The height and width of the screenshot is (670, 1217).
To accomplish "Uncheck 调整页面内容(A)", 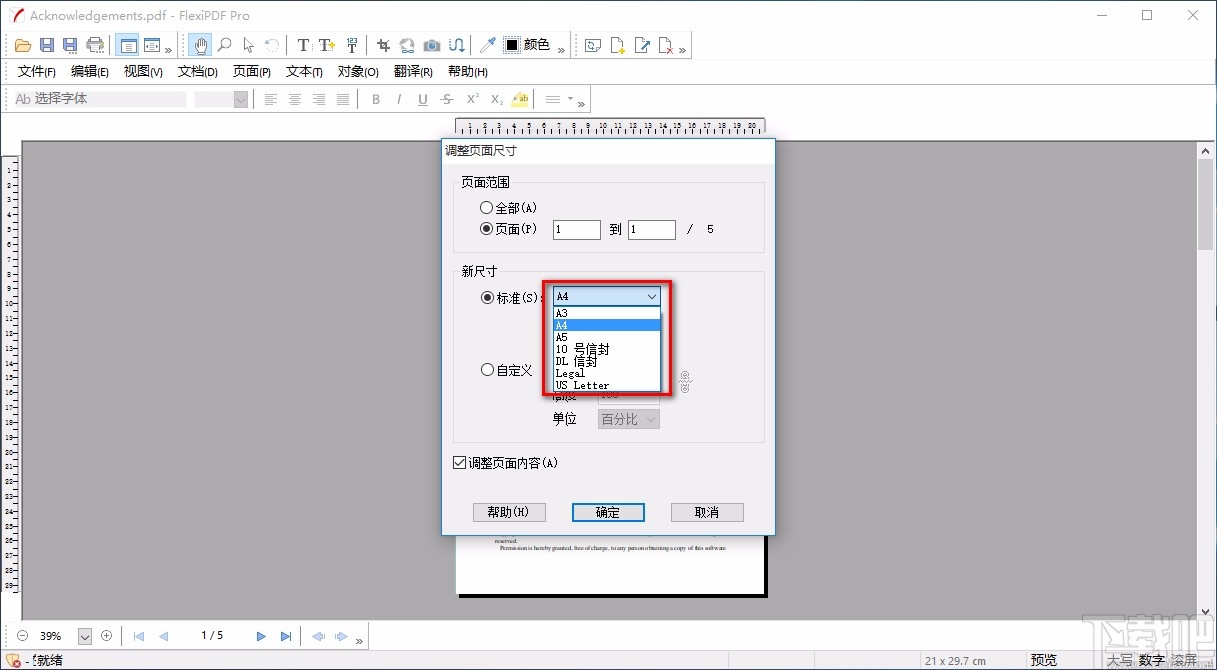I will coord(458,462).
